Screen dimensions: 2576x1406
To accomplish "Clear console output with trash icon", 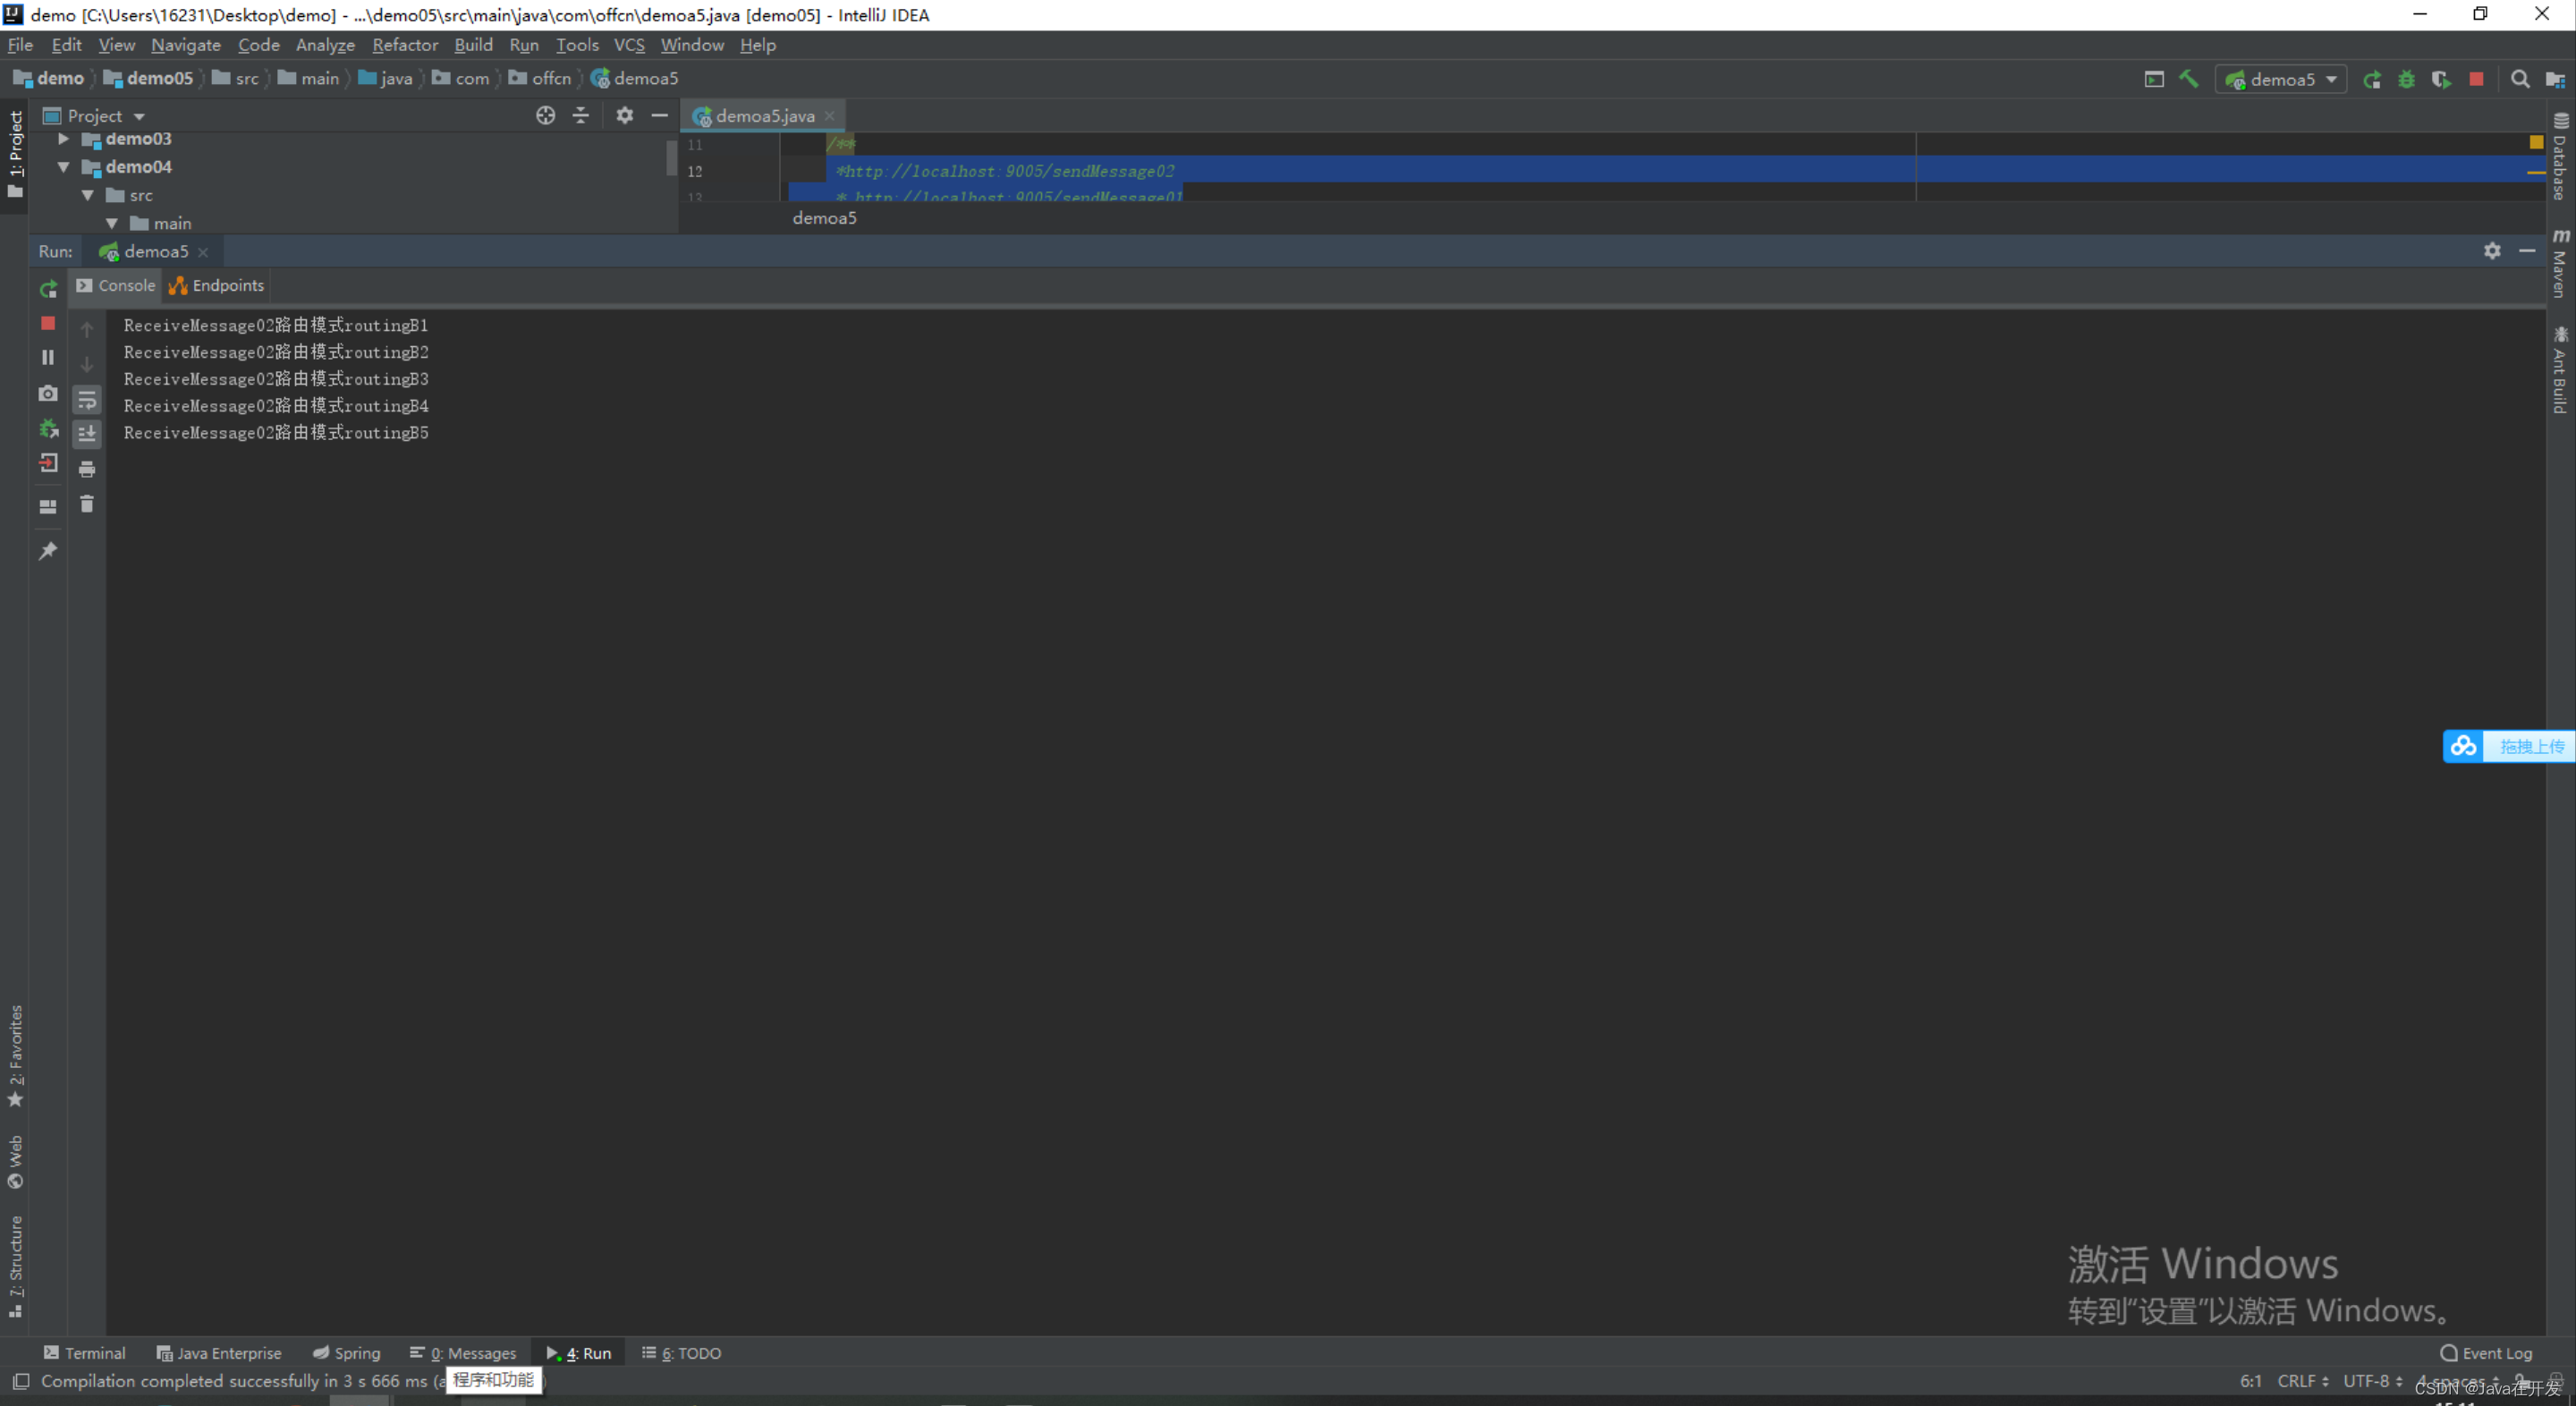I will [87, 504].
